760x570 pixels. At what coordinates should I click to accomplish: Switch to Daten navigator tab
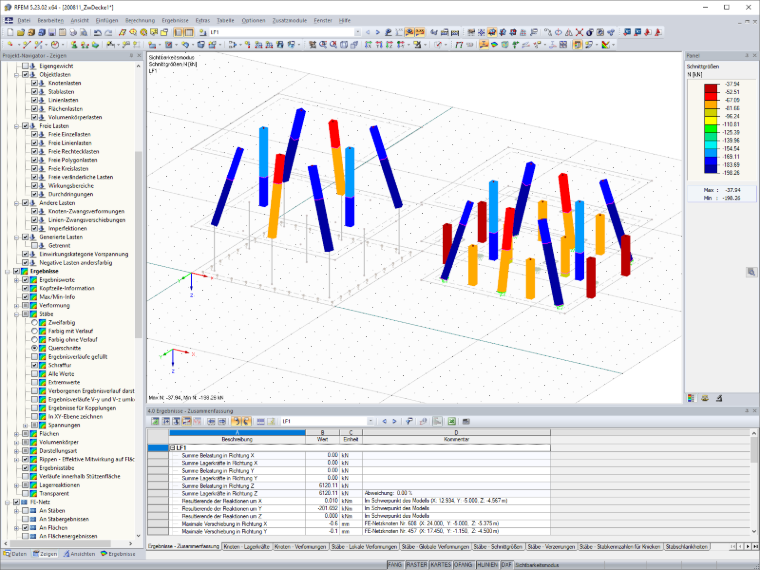click(16, 554)
